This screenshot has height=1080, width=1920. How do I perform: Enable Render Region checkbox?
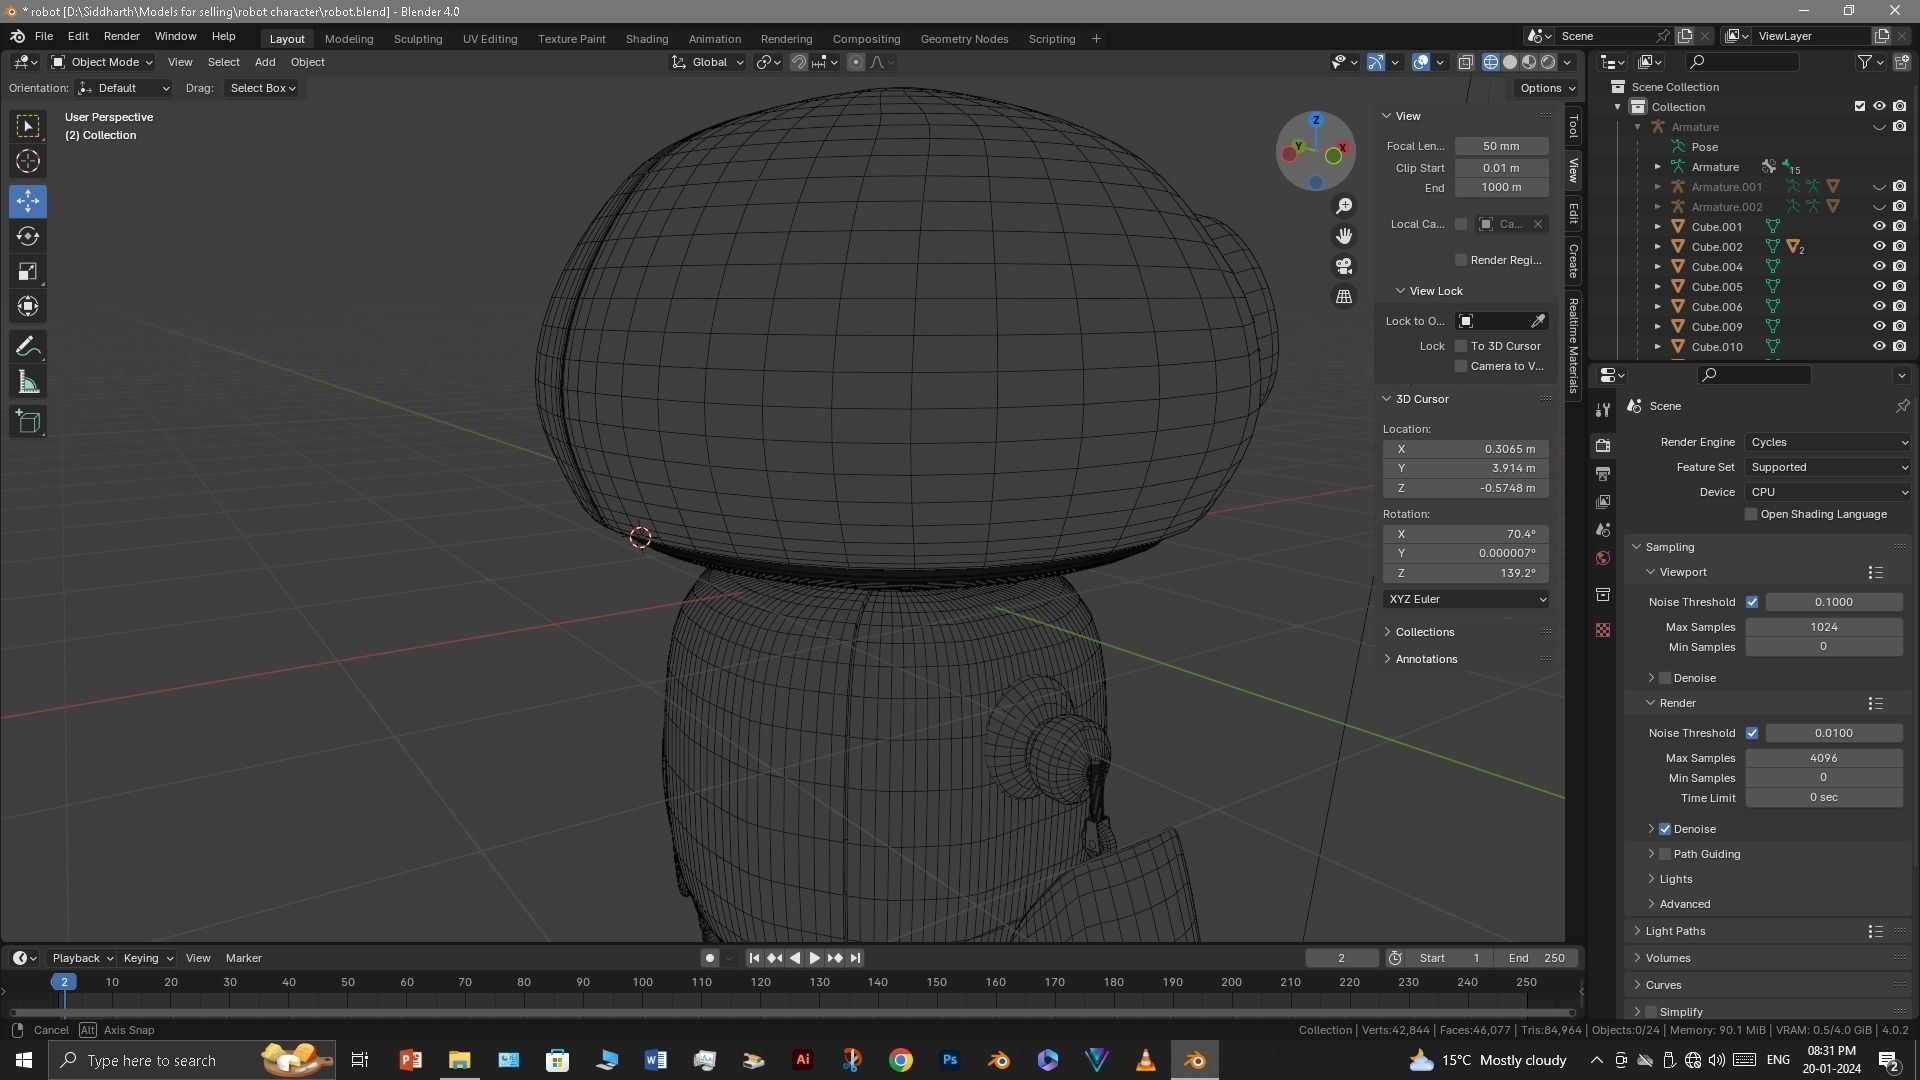click(x=1461, y=260)
